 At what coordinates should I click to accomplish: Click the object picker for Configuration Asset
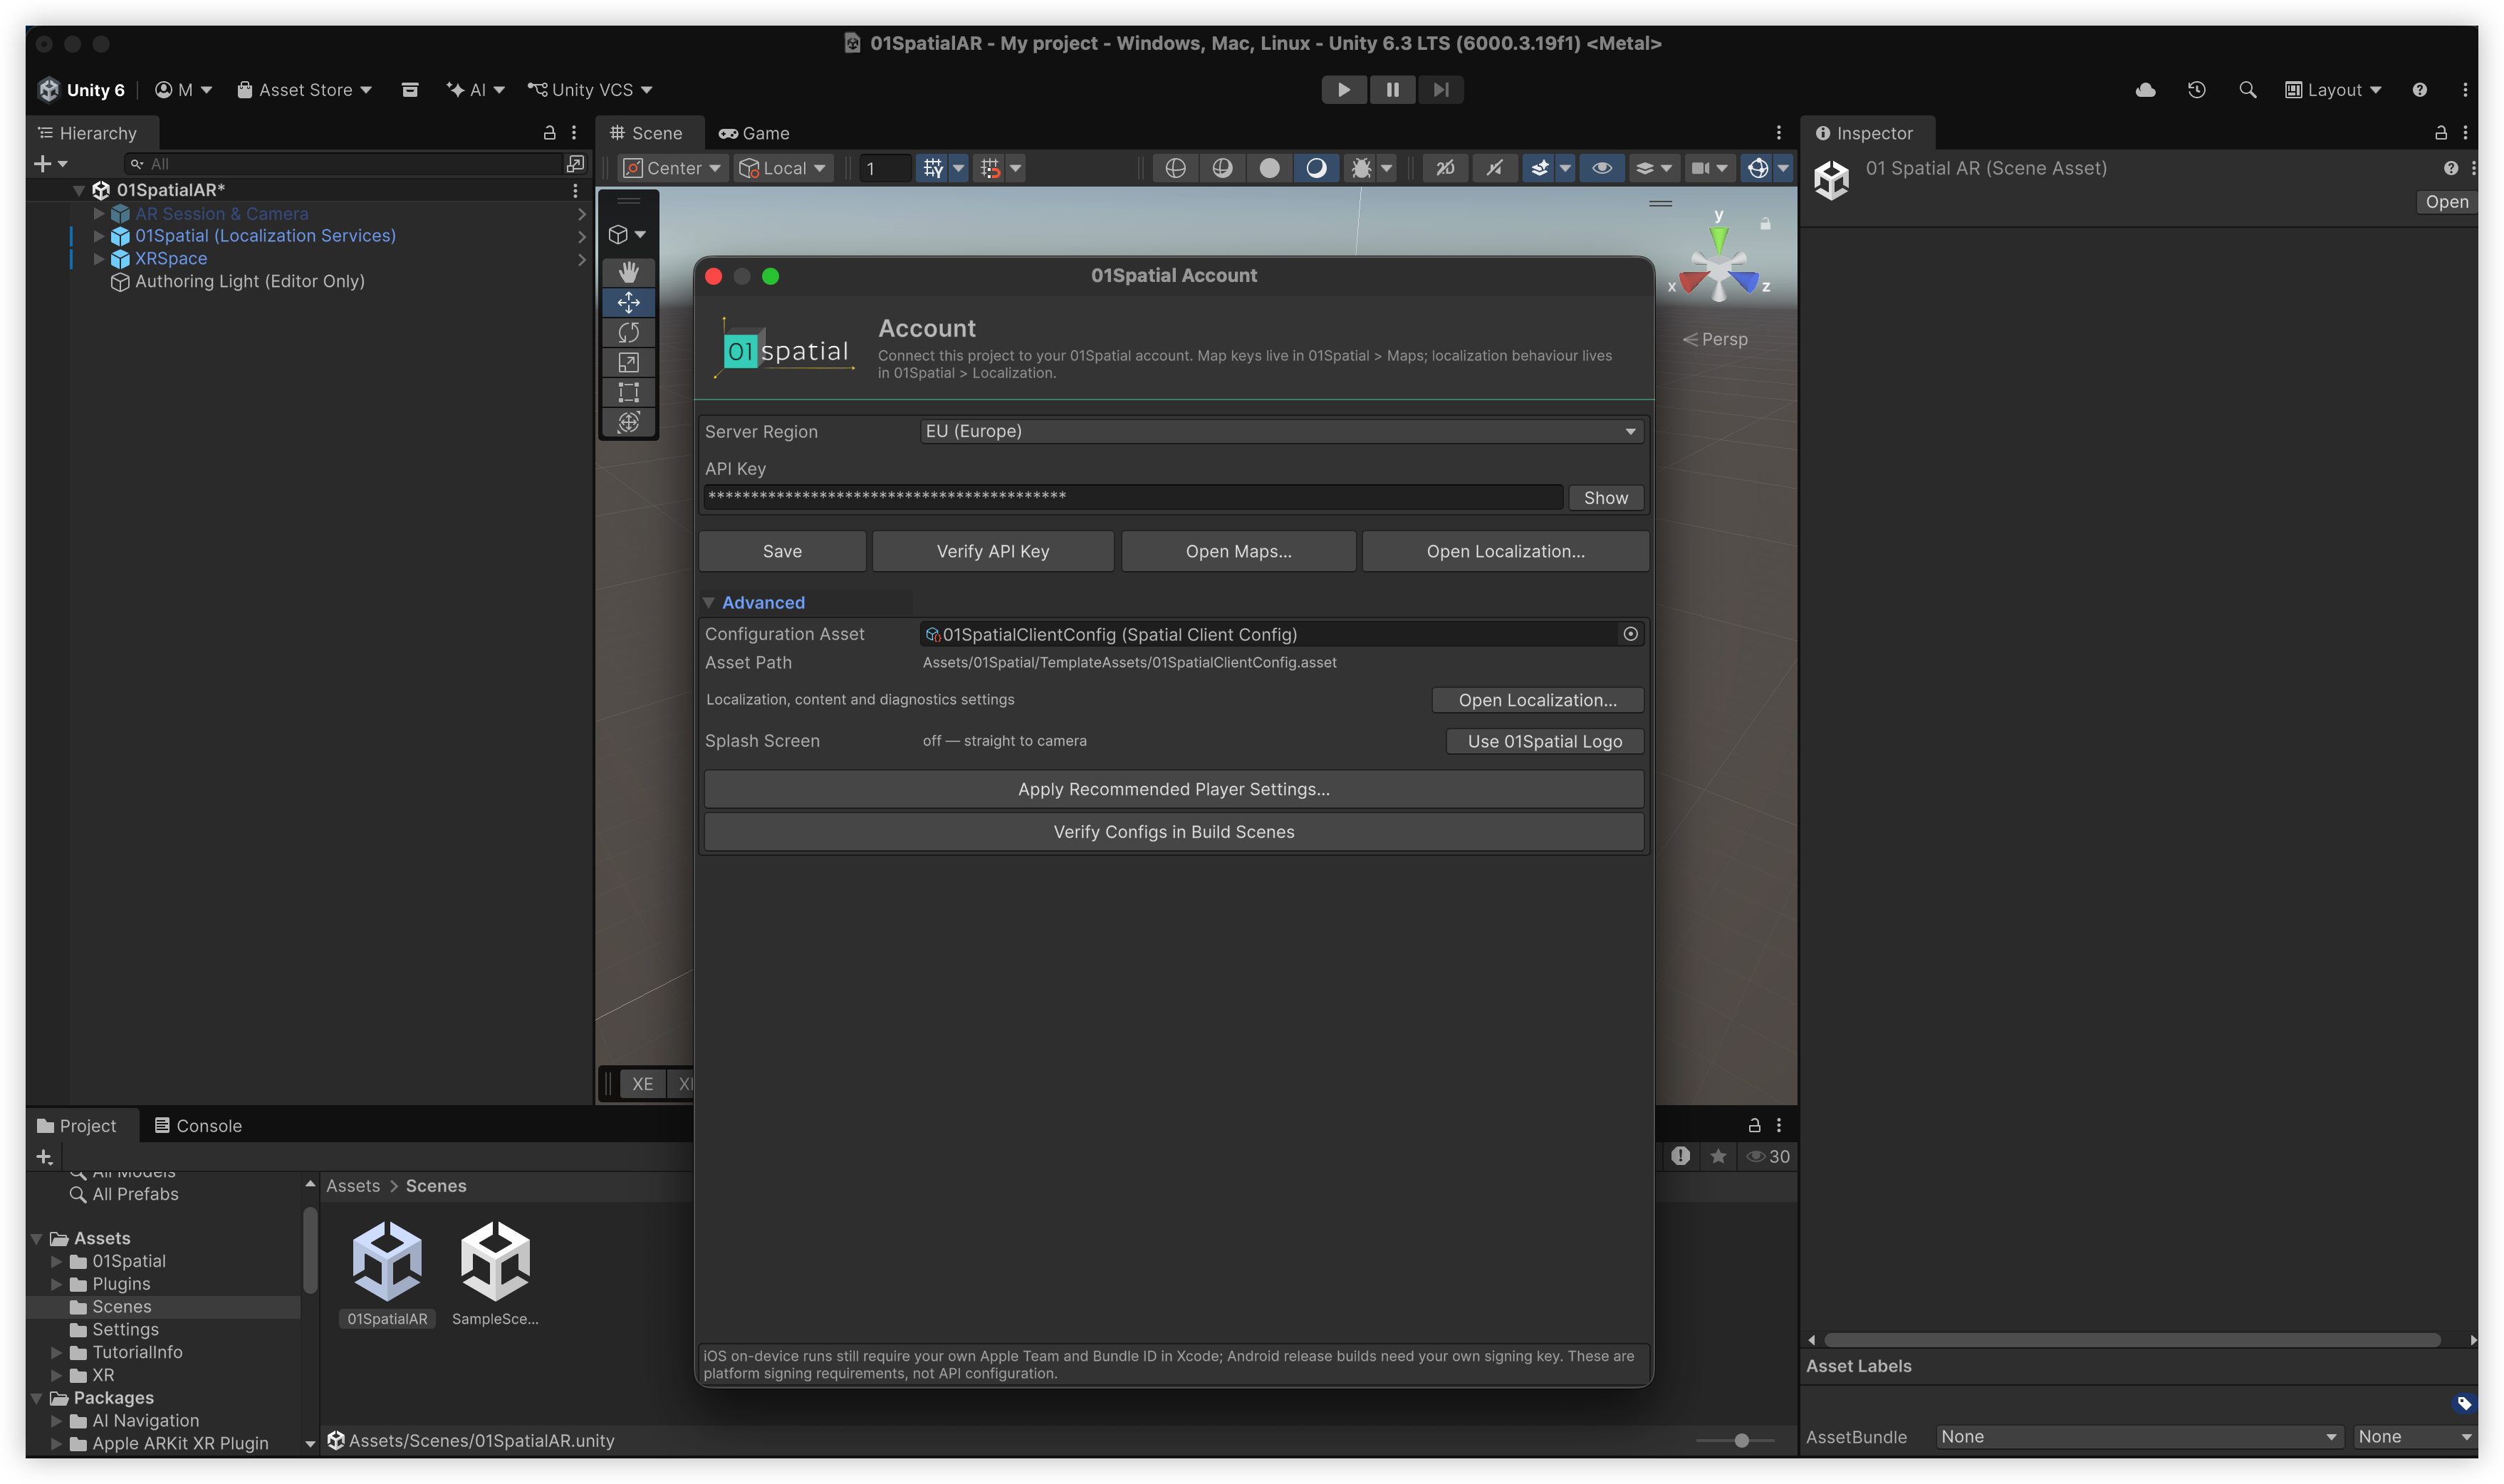click(x=1630, y=634)
